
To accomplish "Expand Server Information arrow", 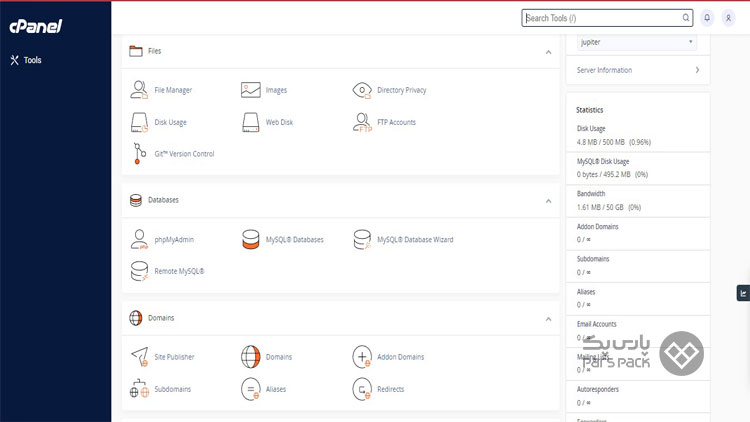I will pyautogui.click(x=697, y=70).
